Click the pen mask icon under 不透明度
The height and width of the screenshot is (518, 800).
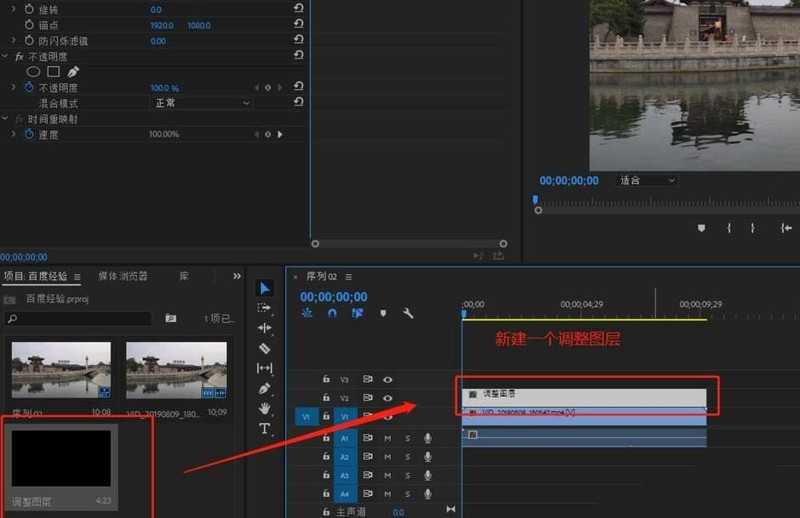pyautogui.click(x=73, y=72)
